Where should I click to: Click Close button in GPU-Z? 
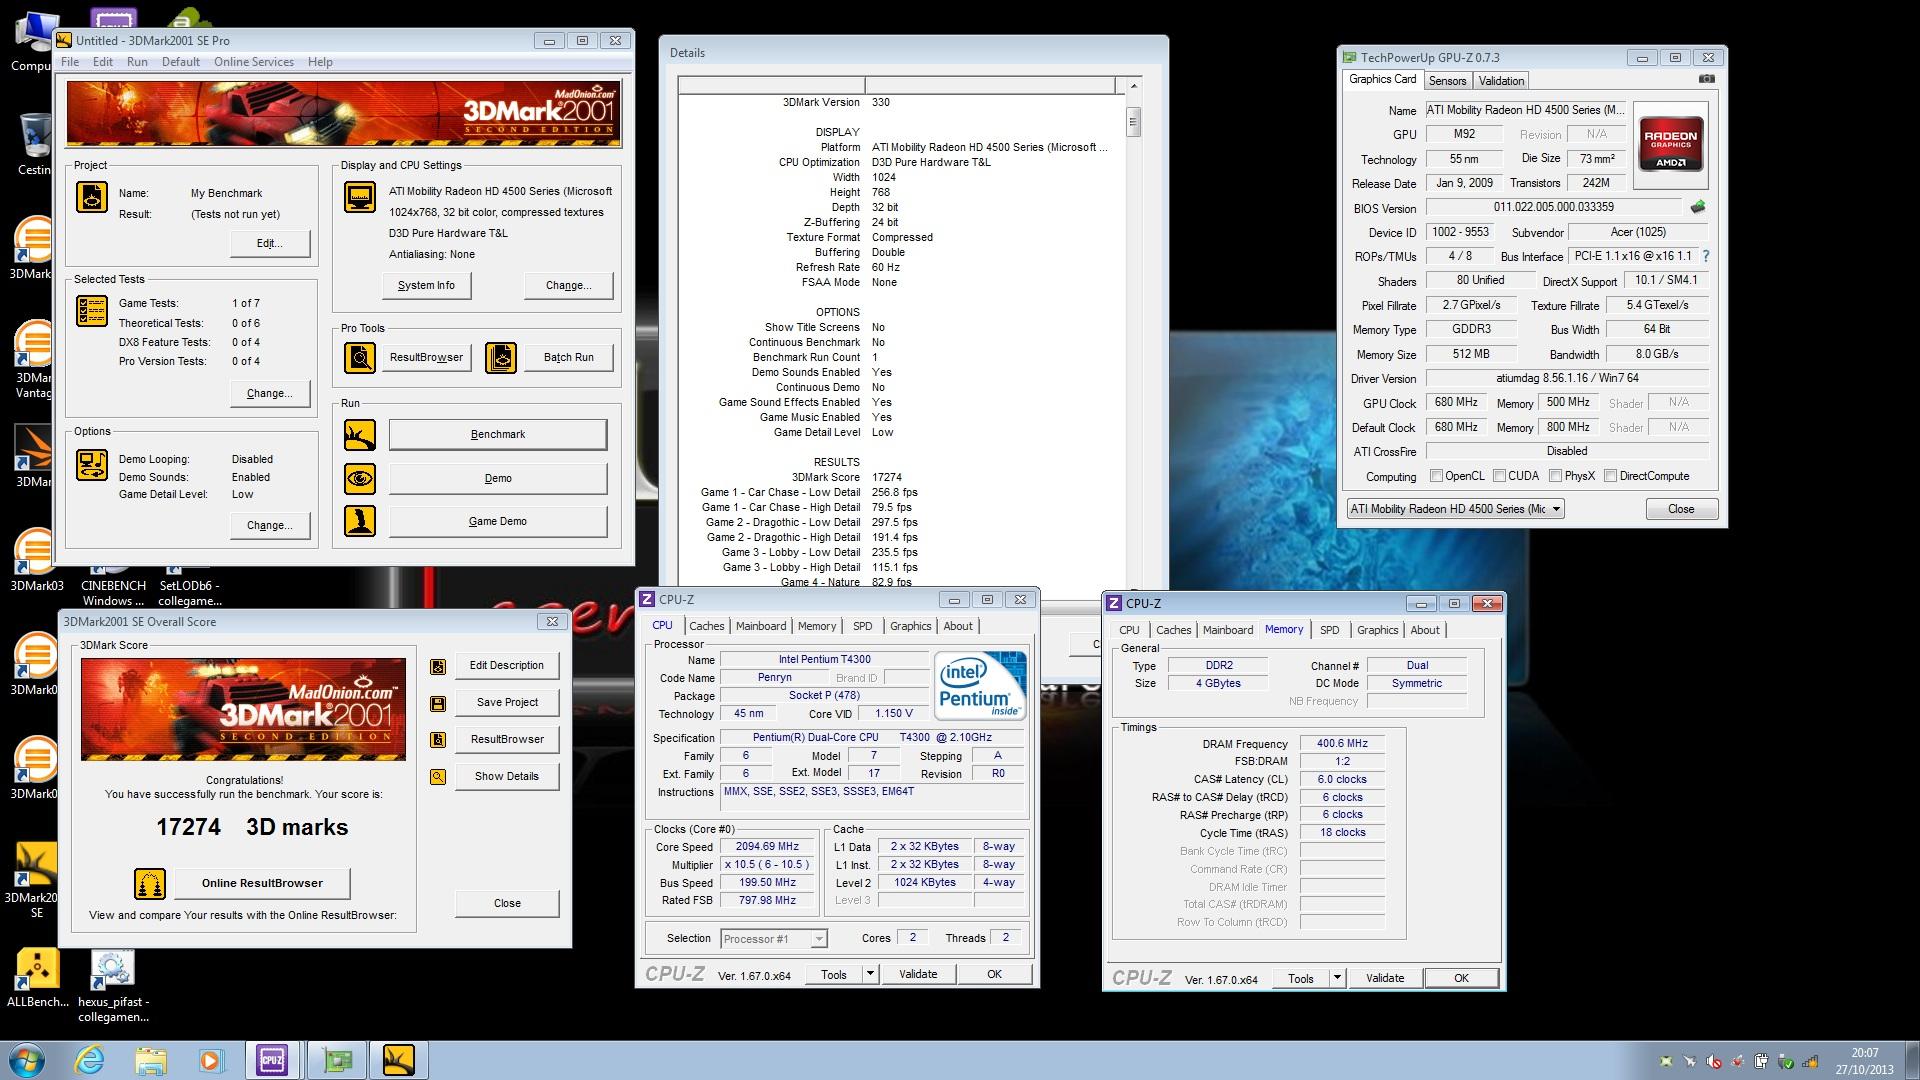point(1681,509)
